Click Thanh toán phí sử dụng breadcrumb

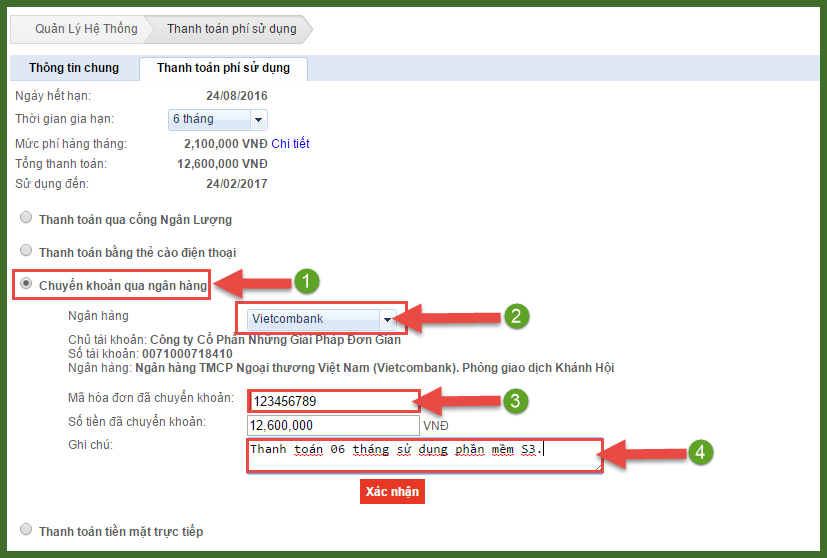point(231,29)
